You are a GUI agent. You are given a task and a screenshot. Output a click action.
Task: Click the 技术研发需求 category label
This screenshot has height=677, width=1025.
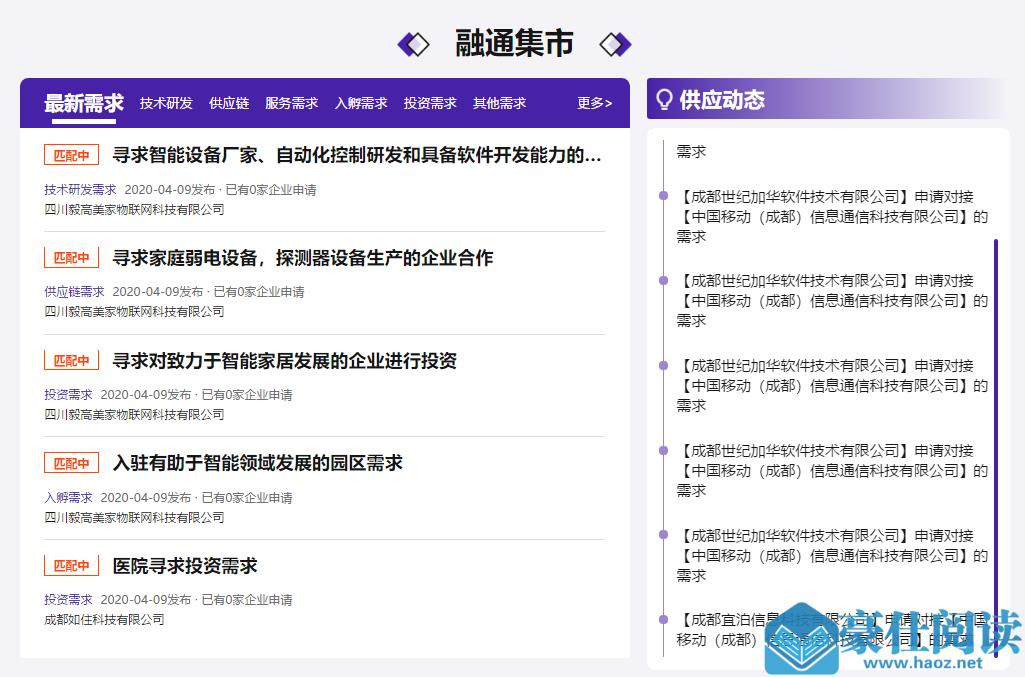pyautogui.click(x=80, y=190)
